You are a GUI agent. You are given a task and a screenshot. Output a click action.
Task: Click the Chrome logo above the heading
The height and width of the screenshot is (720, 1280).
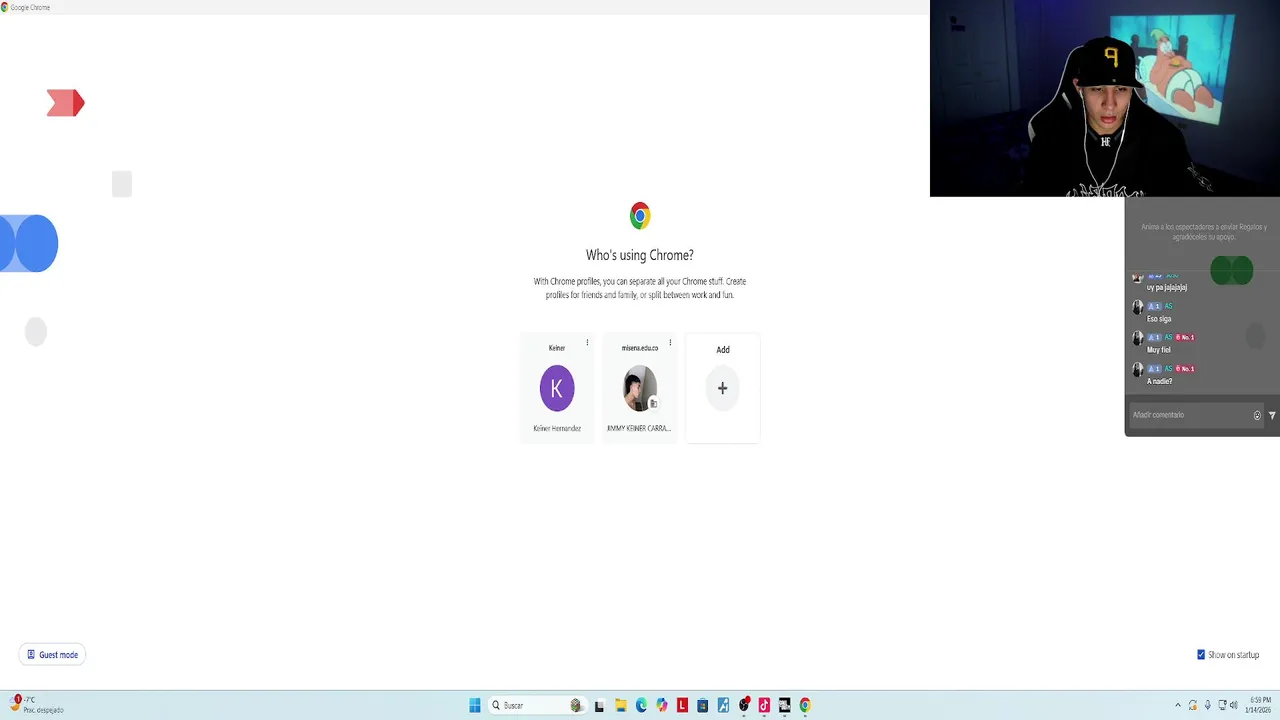[640, 215]
